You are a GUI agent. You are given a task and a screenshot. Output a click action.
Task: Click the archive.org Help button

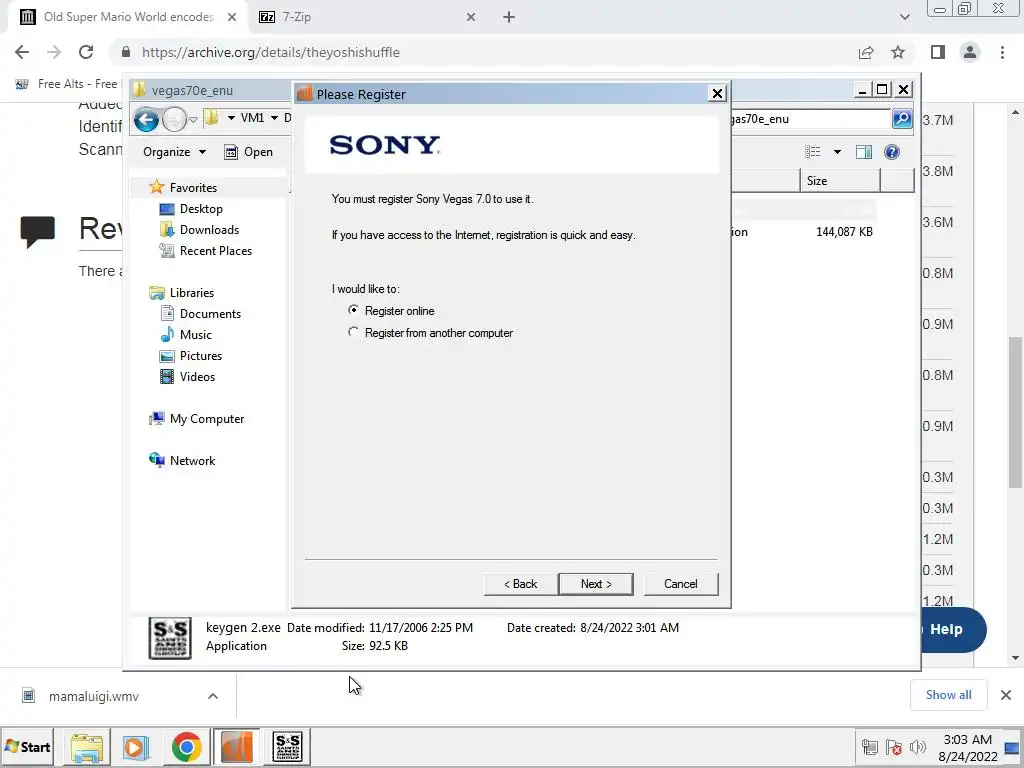tap(952, 630)
